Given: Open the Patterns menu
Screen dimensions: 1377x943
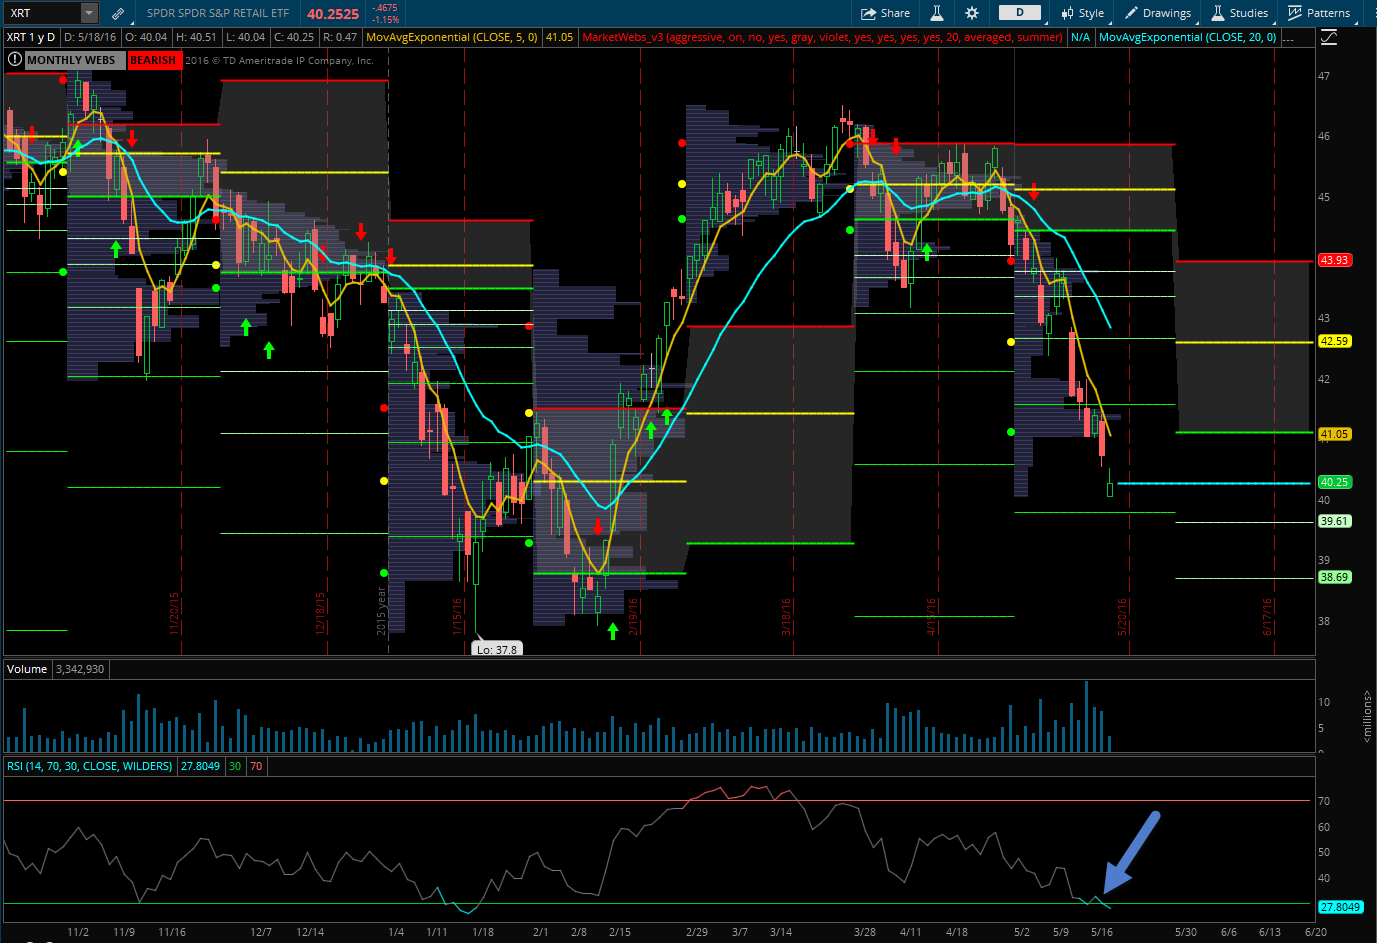Looking at the screenshot, I should click(1319, 13).
